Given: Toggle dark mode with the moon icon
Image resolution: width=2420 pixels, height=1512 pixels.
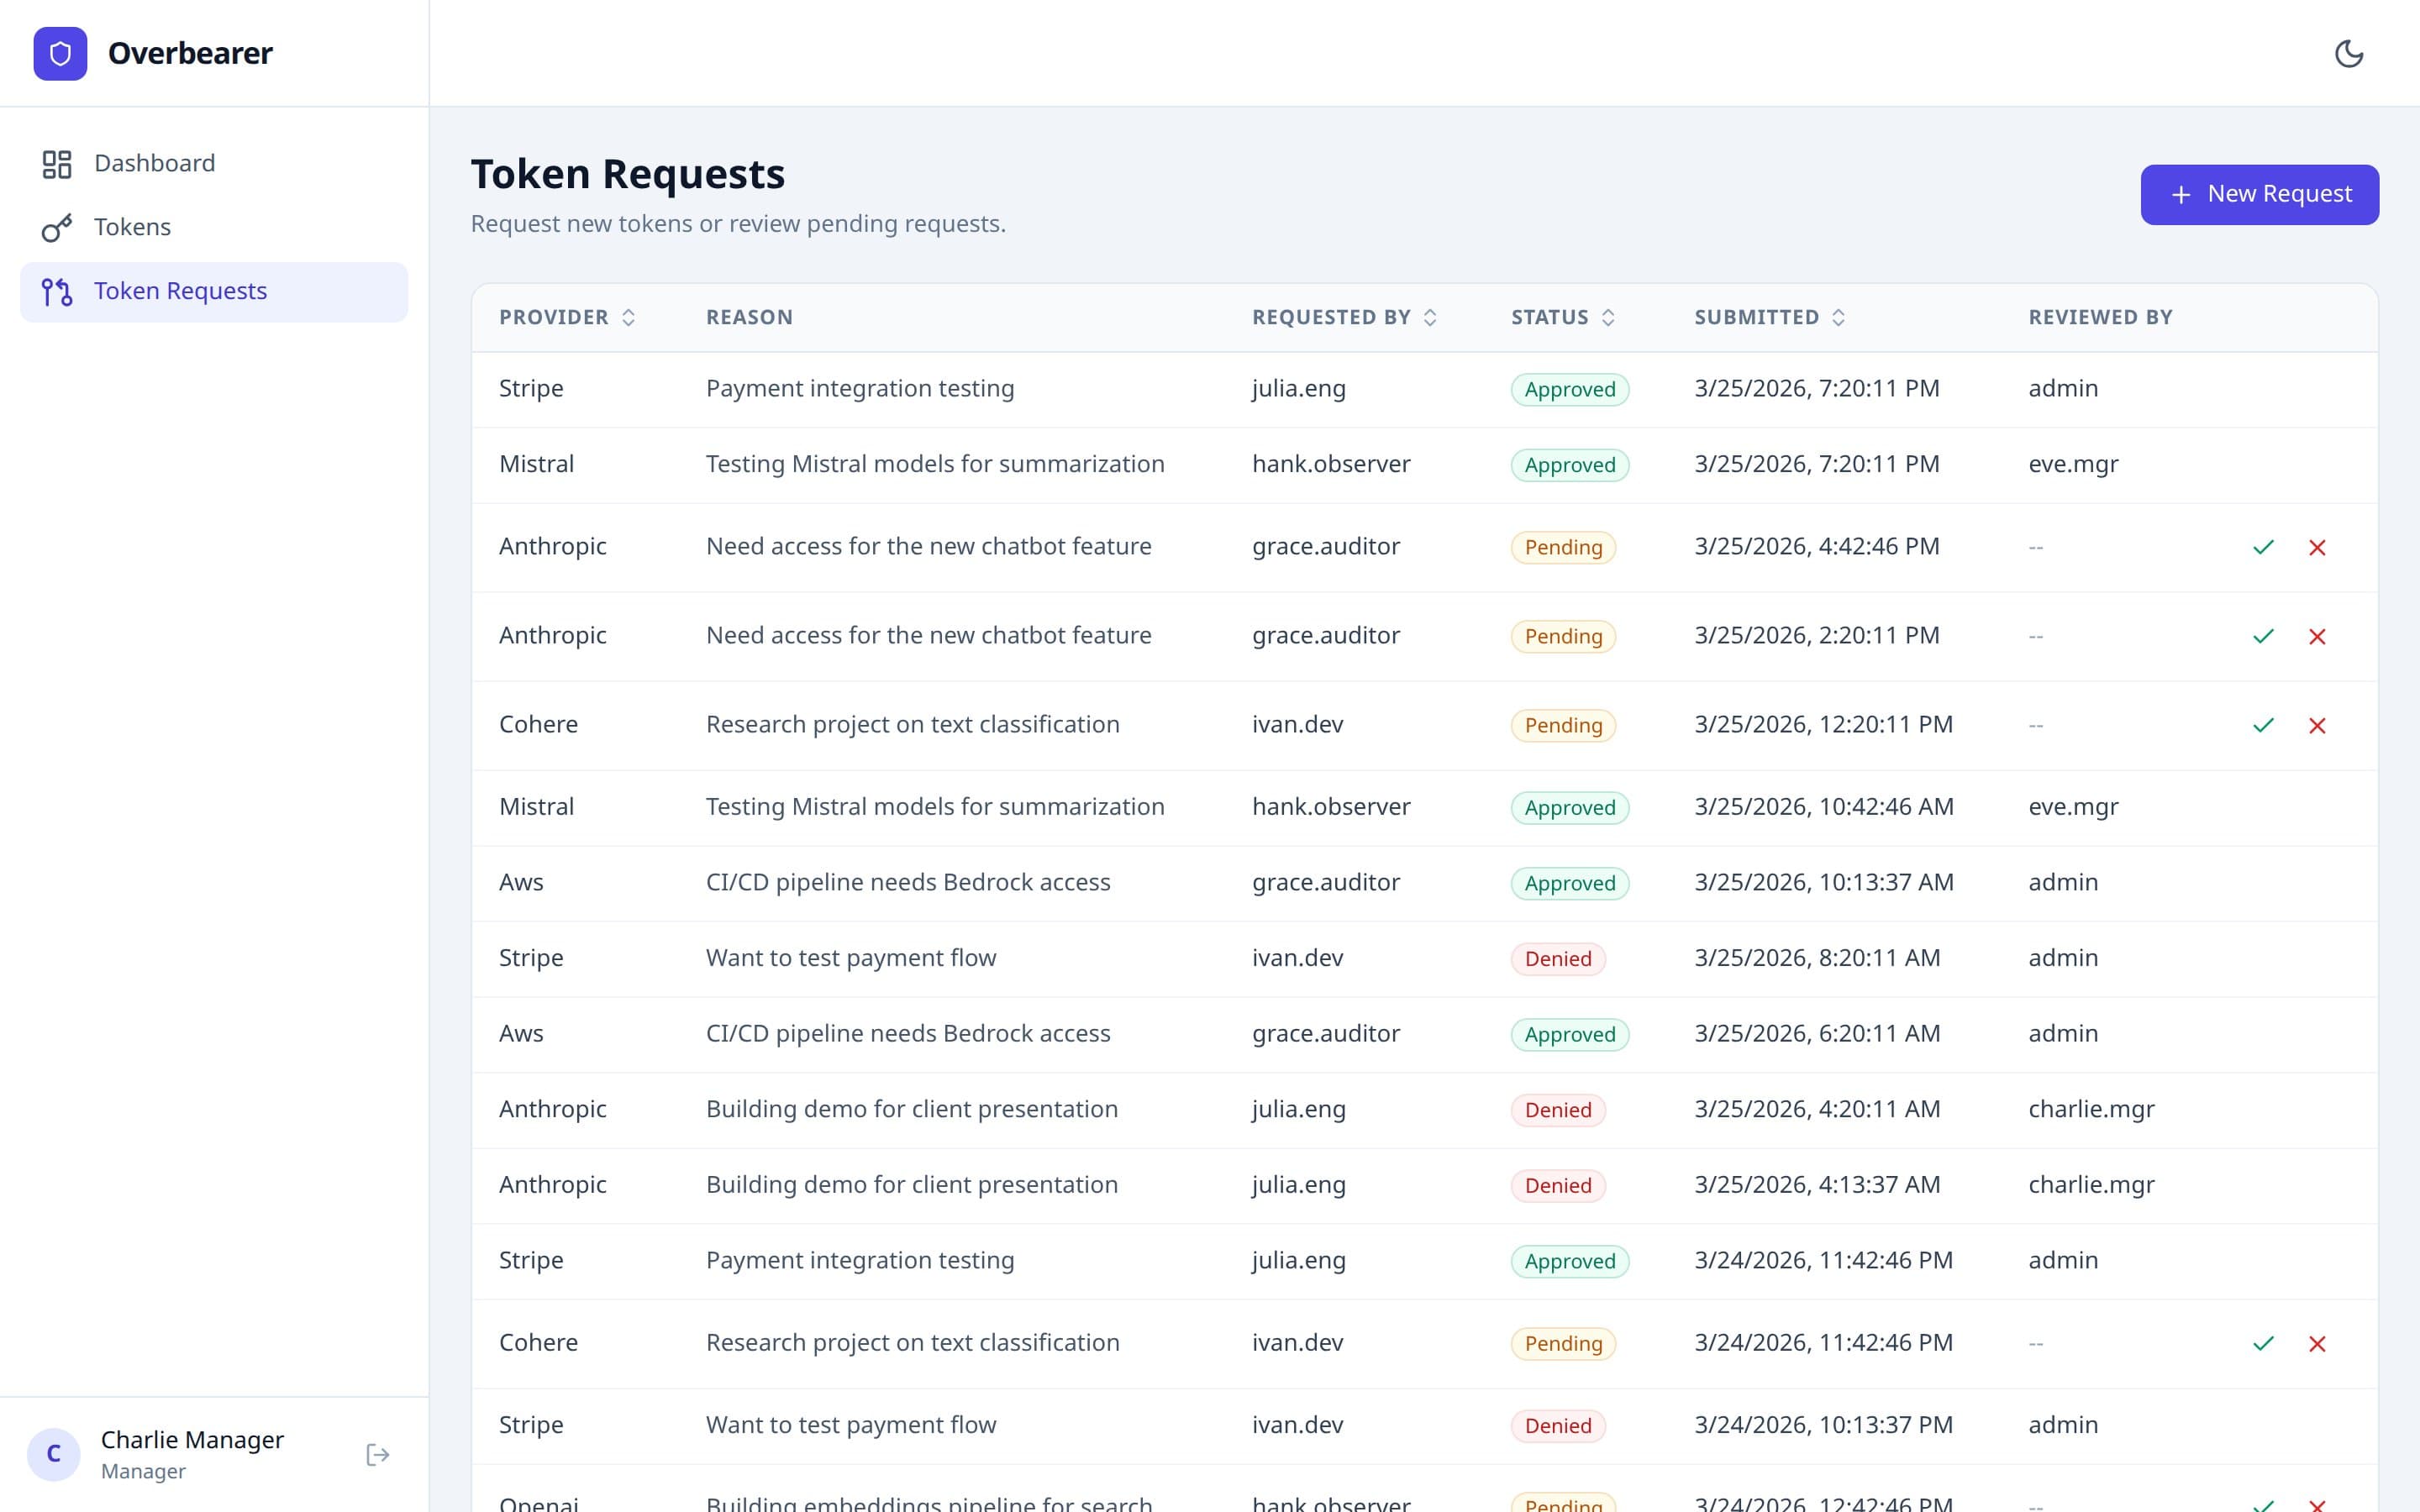Looking at the screenshot, I should tap(2351, 54).
